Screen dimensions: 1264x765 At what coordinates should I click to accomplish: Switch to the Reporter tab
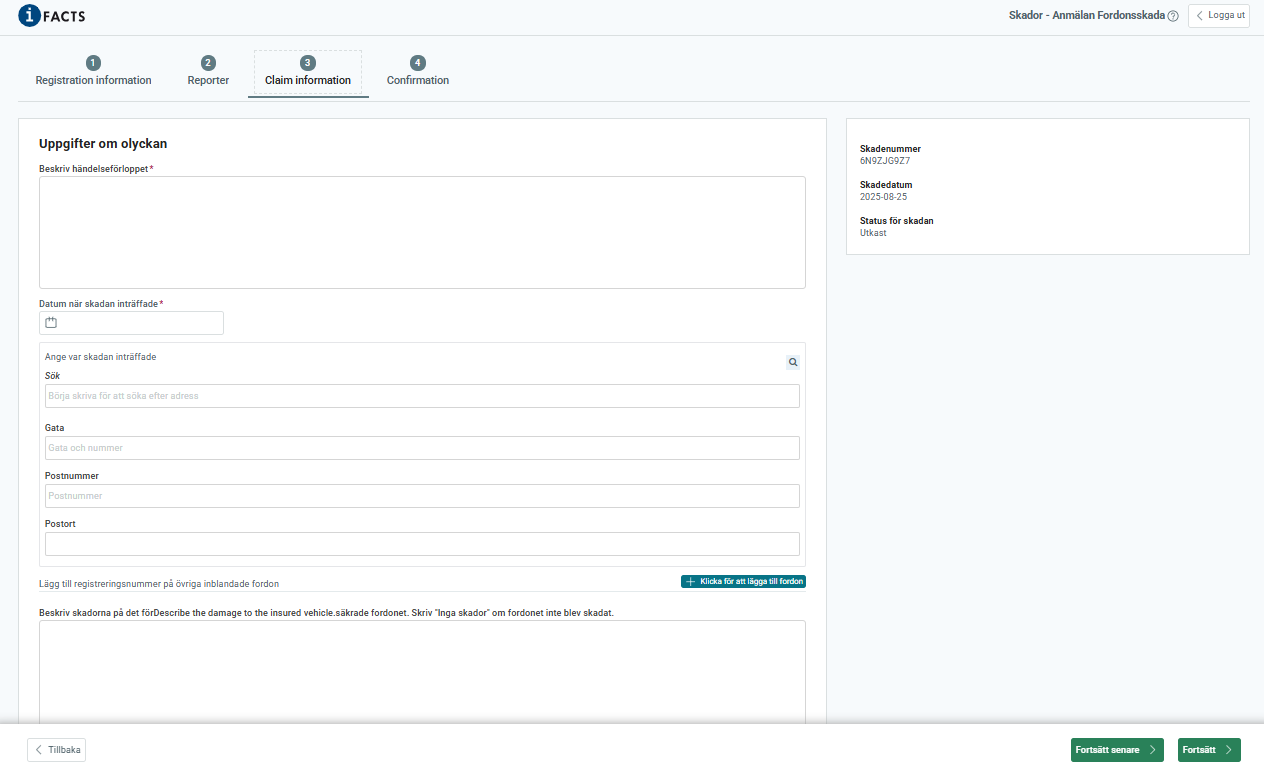(x=208, y=80)
